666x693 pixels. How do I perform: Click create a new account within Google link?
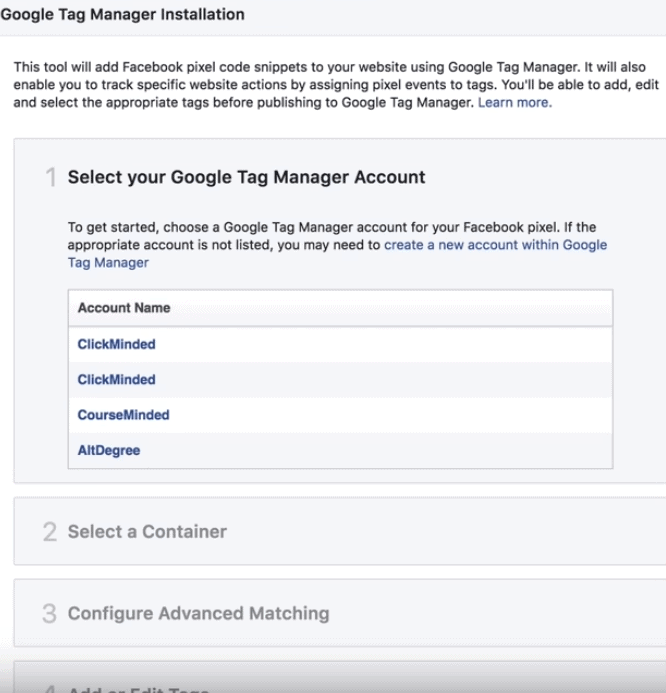pyautogui.click(x=495, y=245)
